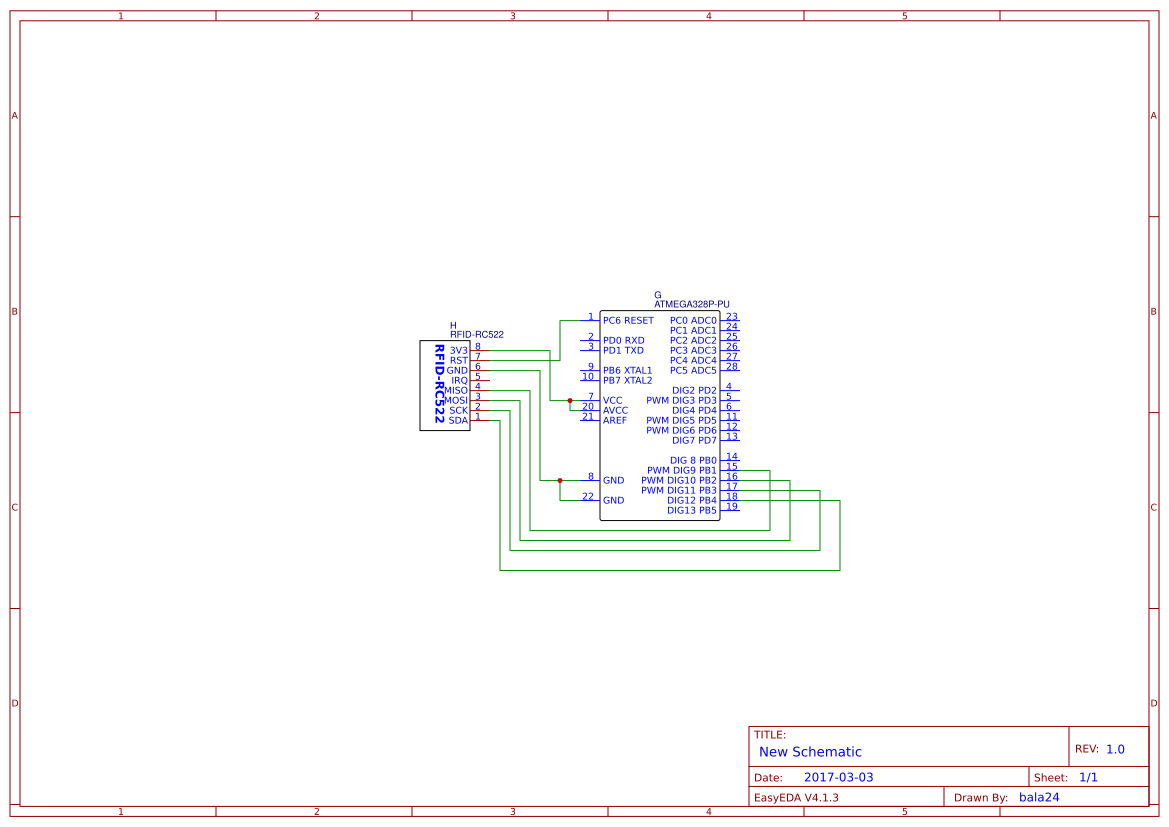The image size is (1169, 827).
Task: Select the red junction dot near VCC
Action: click(x=570, y=399)
